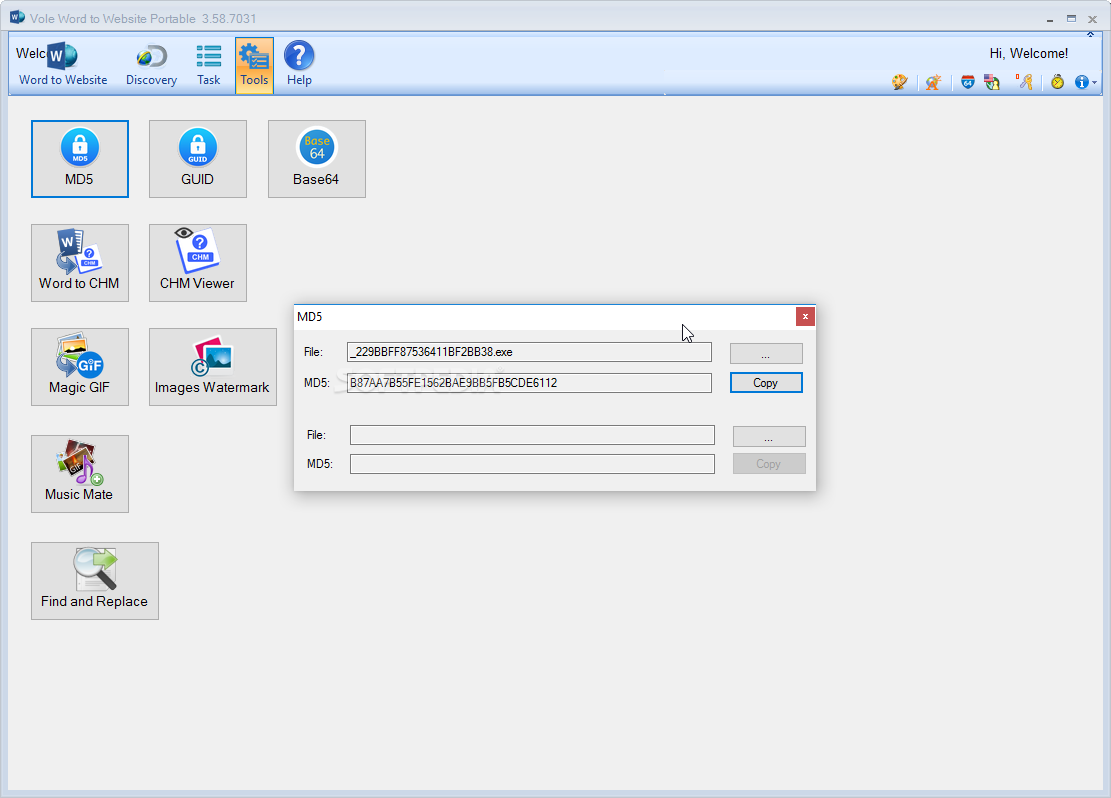
Task: Open the Task tab
Action: pyautogui.click(x=208, y=66)
